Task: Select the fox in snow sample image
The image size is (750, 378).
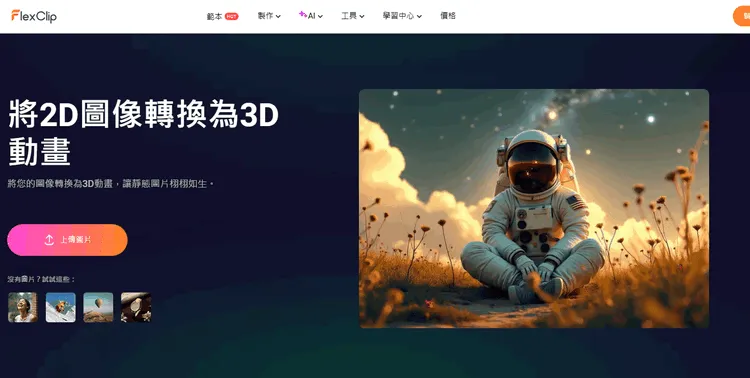Action: coord(61,307)
